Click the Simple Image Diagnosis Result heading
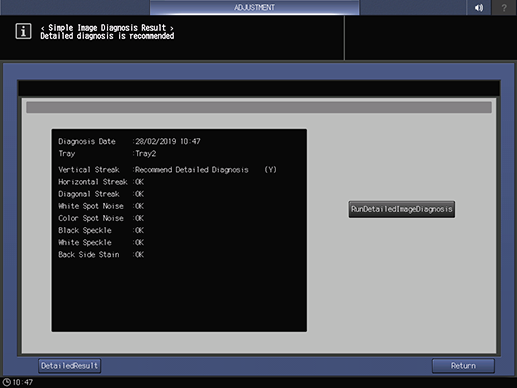The height and width of the screenshot is (388, 517). pyautogui.click(x=107, y=28)
